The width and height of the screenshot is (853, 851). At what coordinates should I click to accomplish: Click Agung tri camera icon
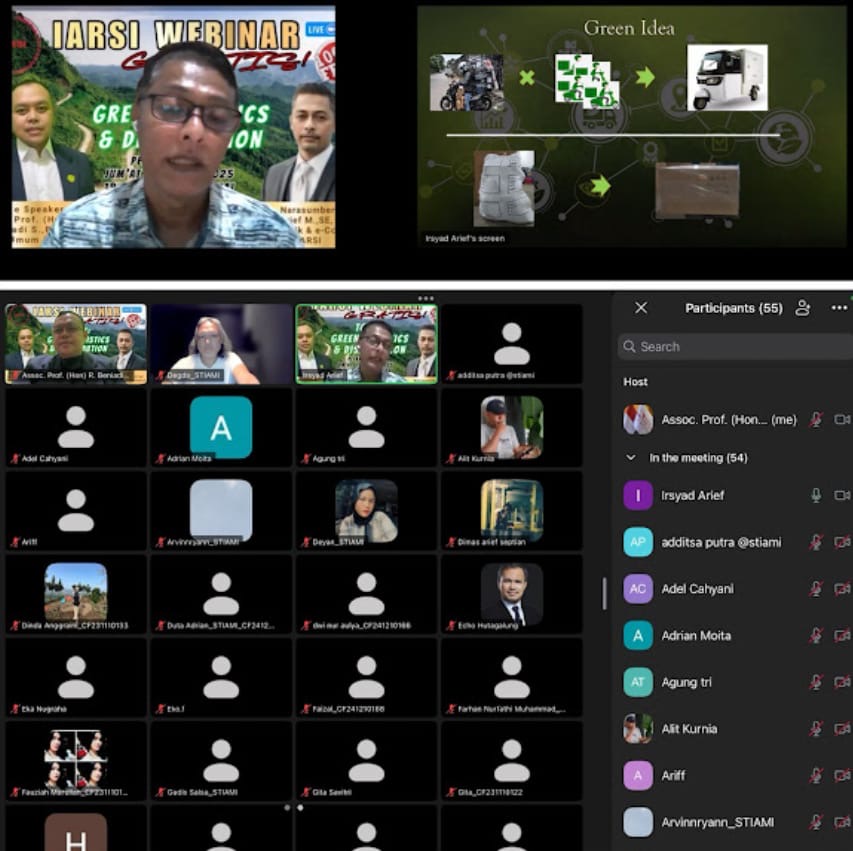pos(842,682)
